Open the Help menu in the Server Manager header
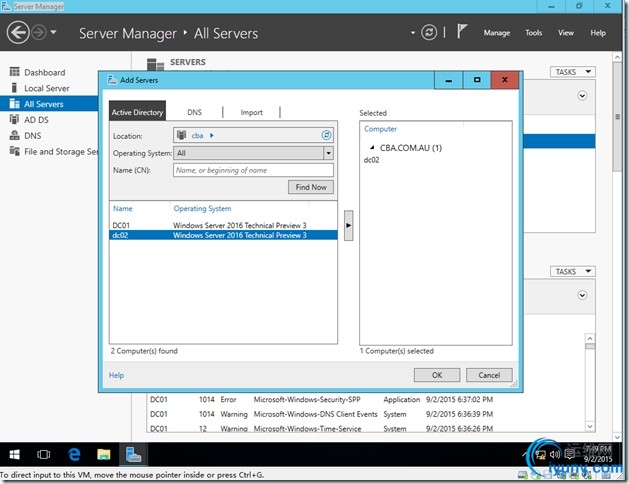Screen dimensions: 629x484 click(x=598, y=33)
